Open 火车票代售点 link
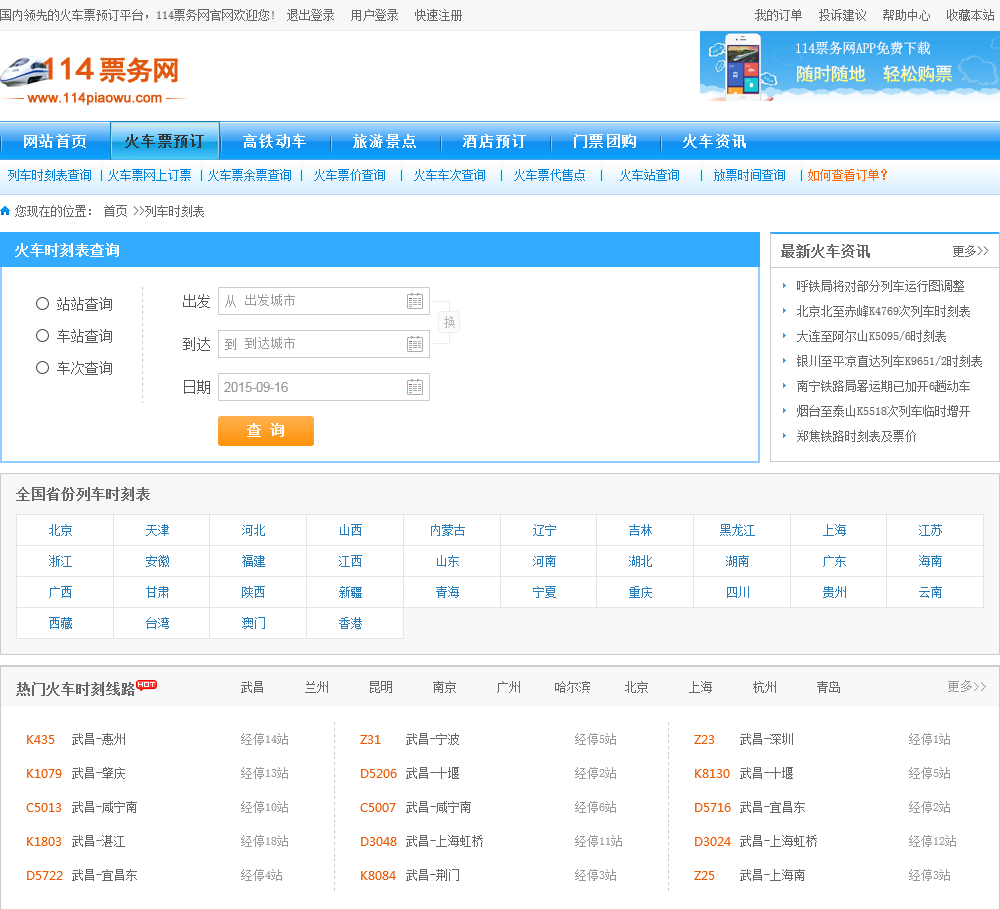 (550, 175)
